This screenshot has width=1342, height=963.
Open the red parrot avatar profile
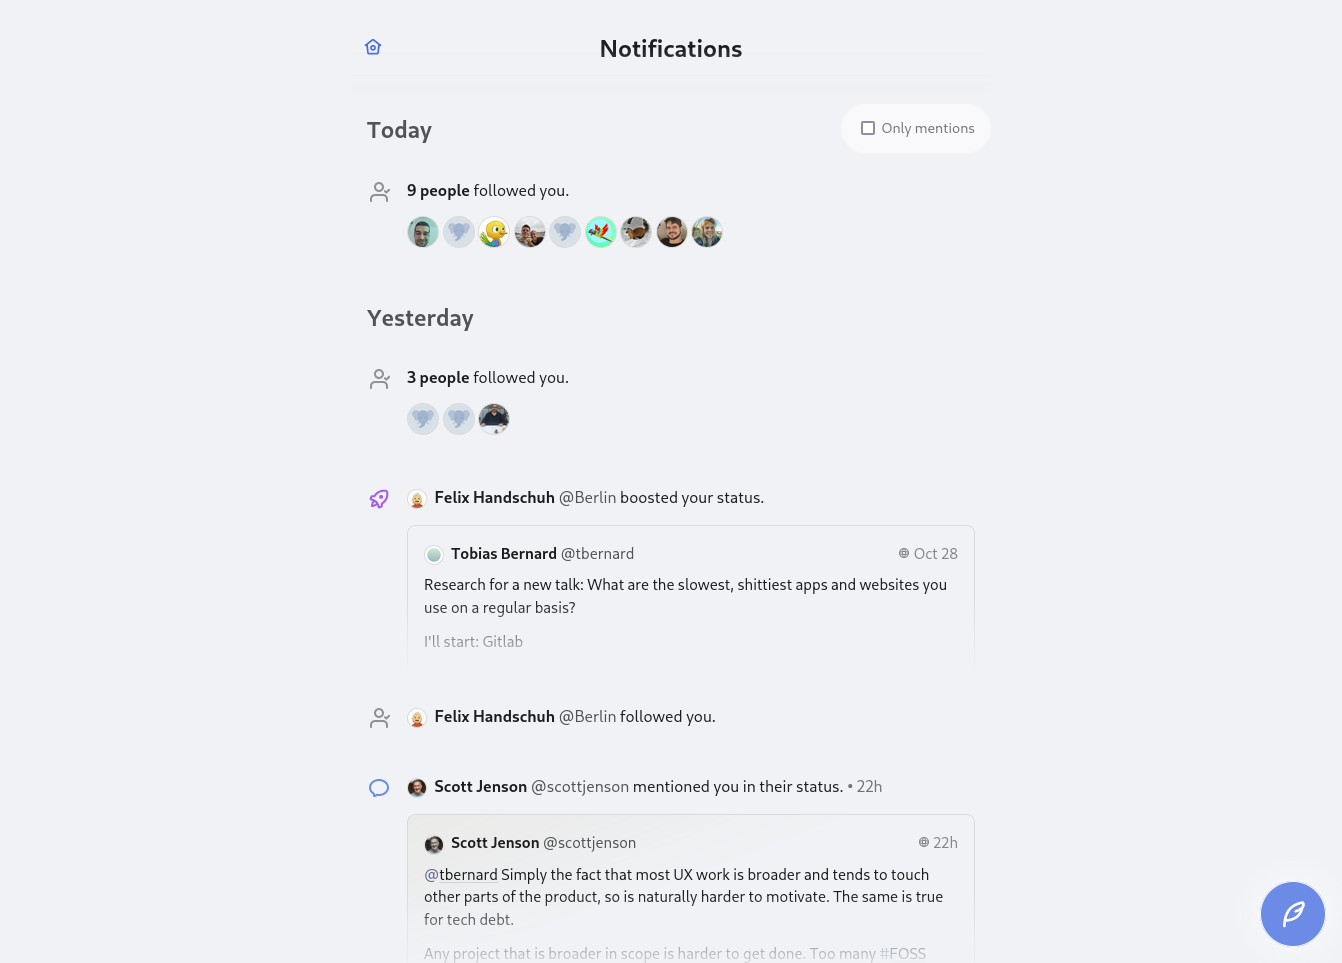click(601, 232)
